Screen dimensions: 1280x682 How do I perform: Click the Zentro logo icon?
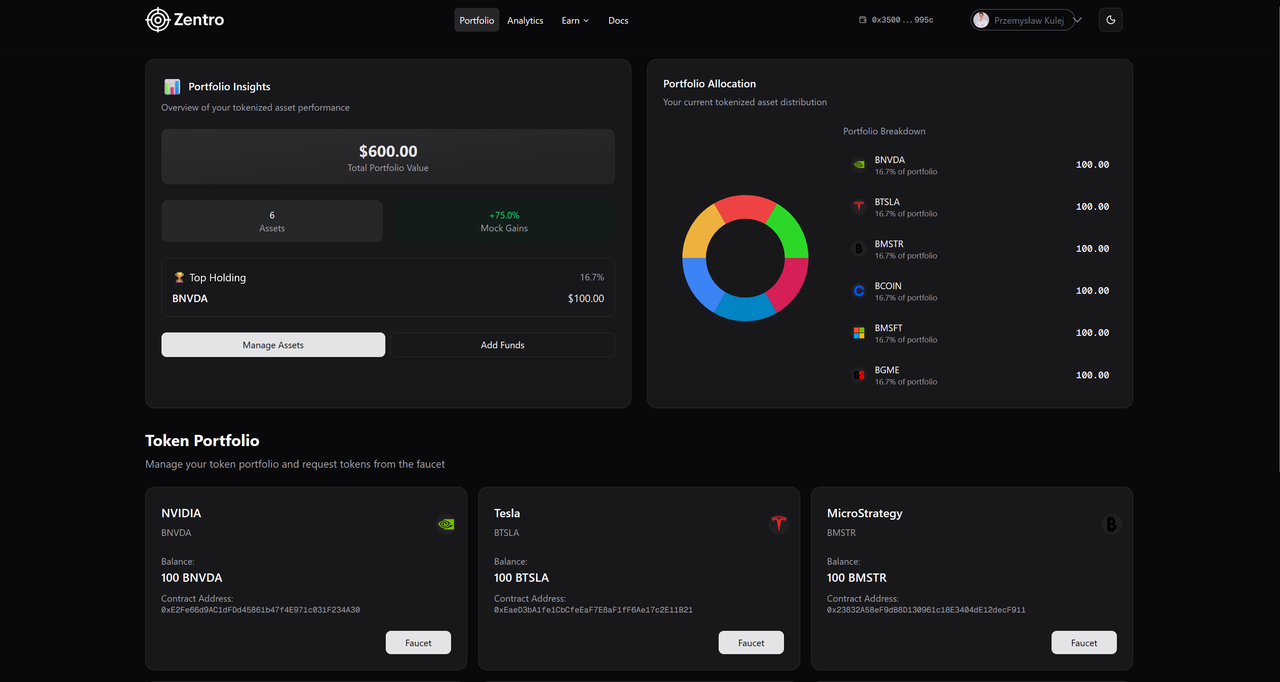coord(157,19)
